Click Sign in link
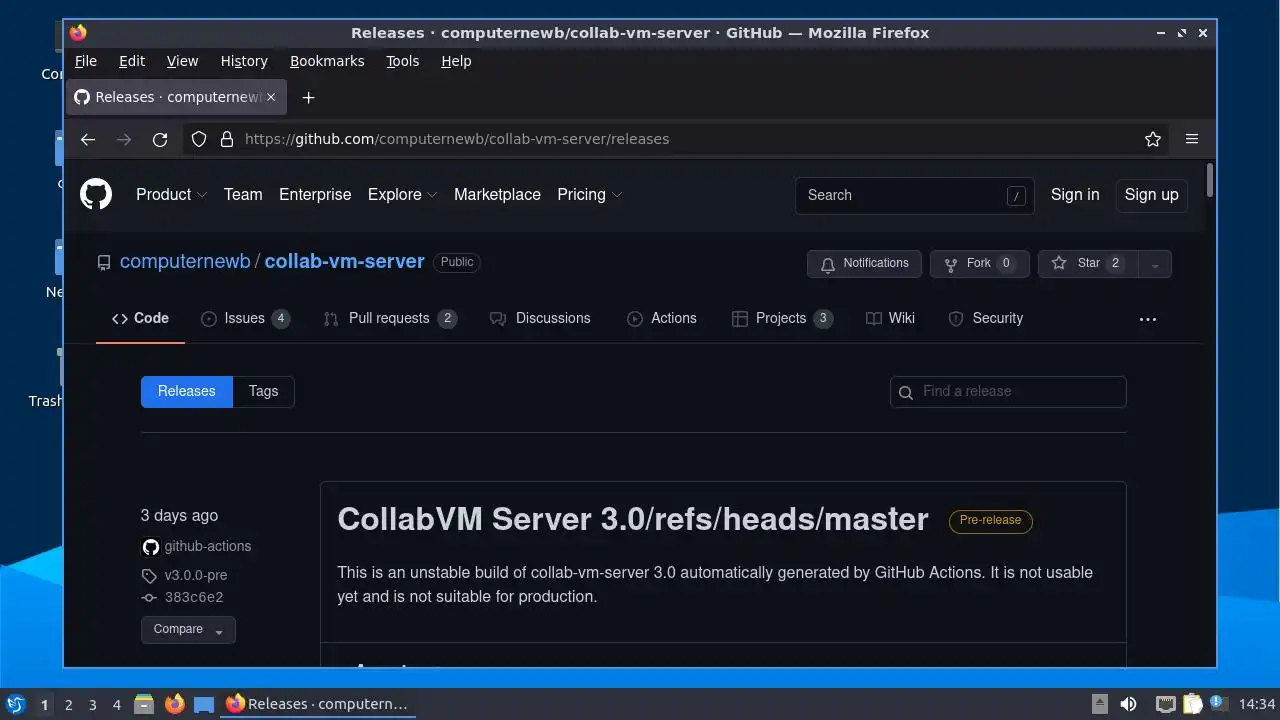 (x=1075, y=194)
